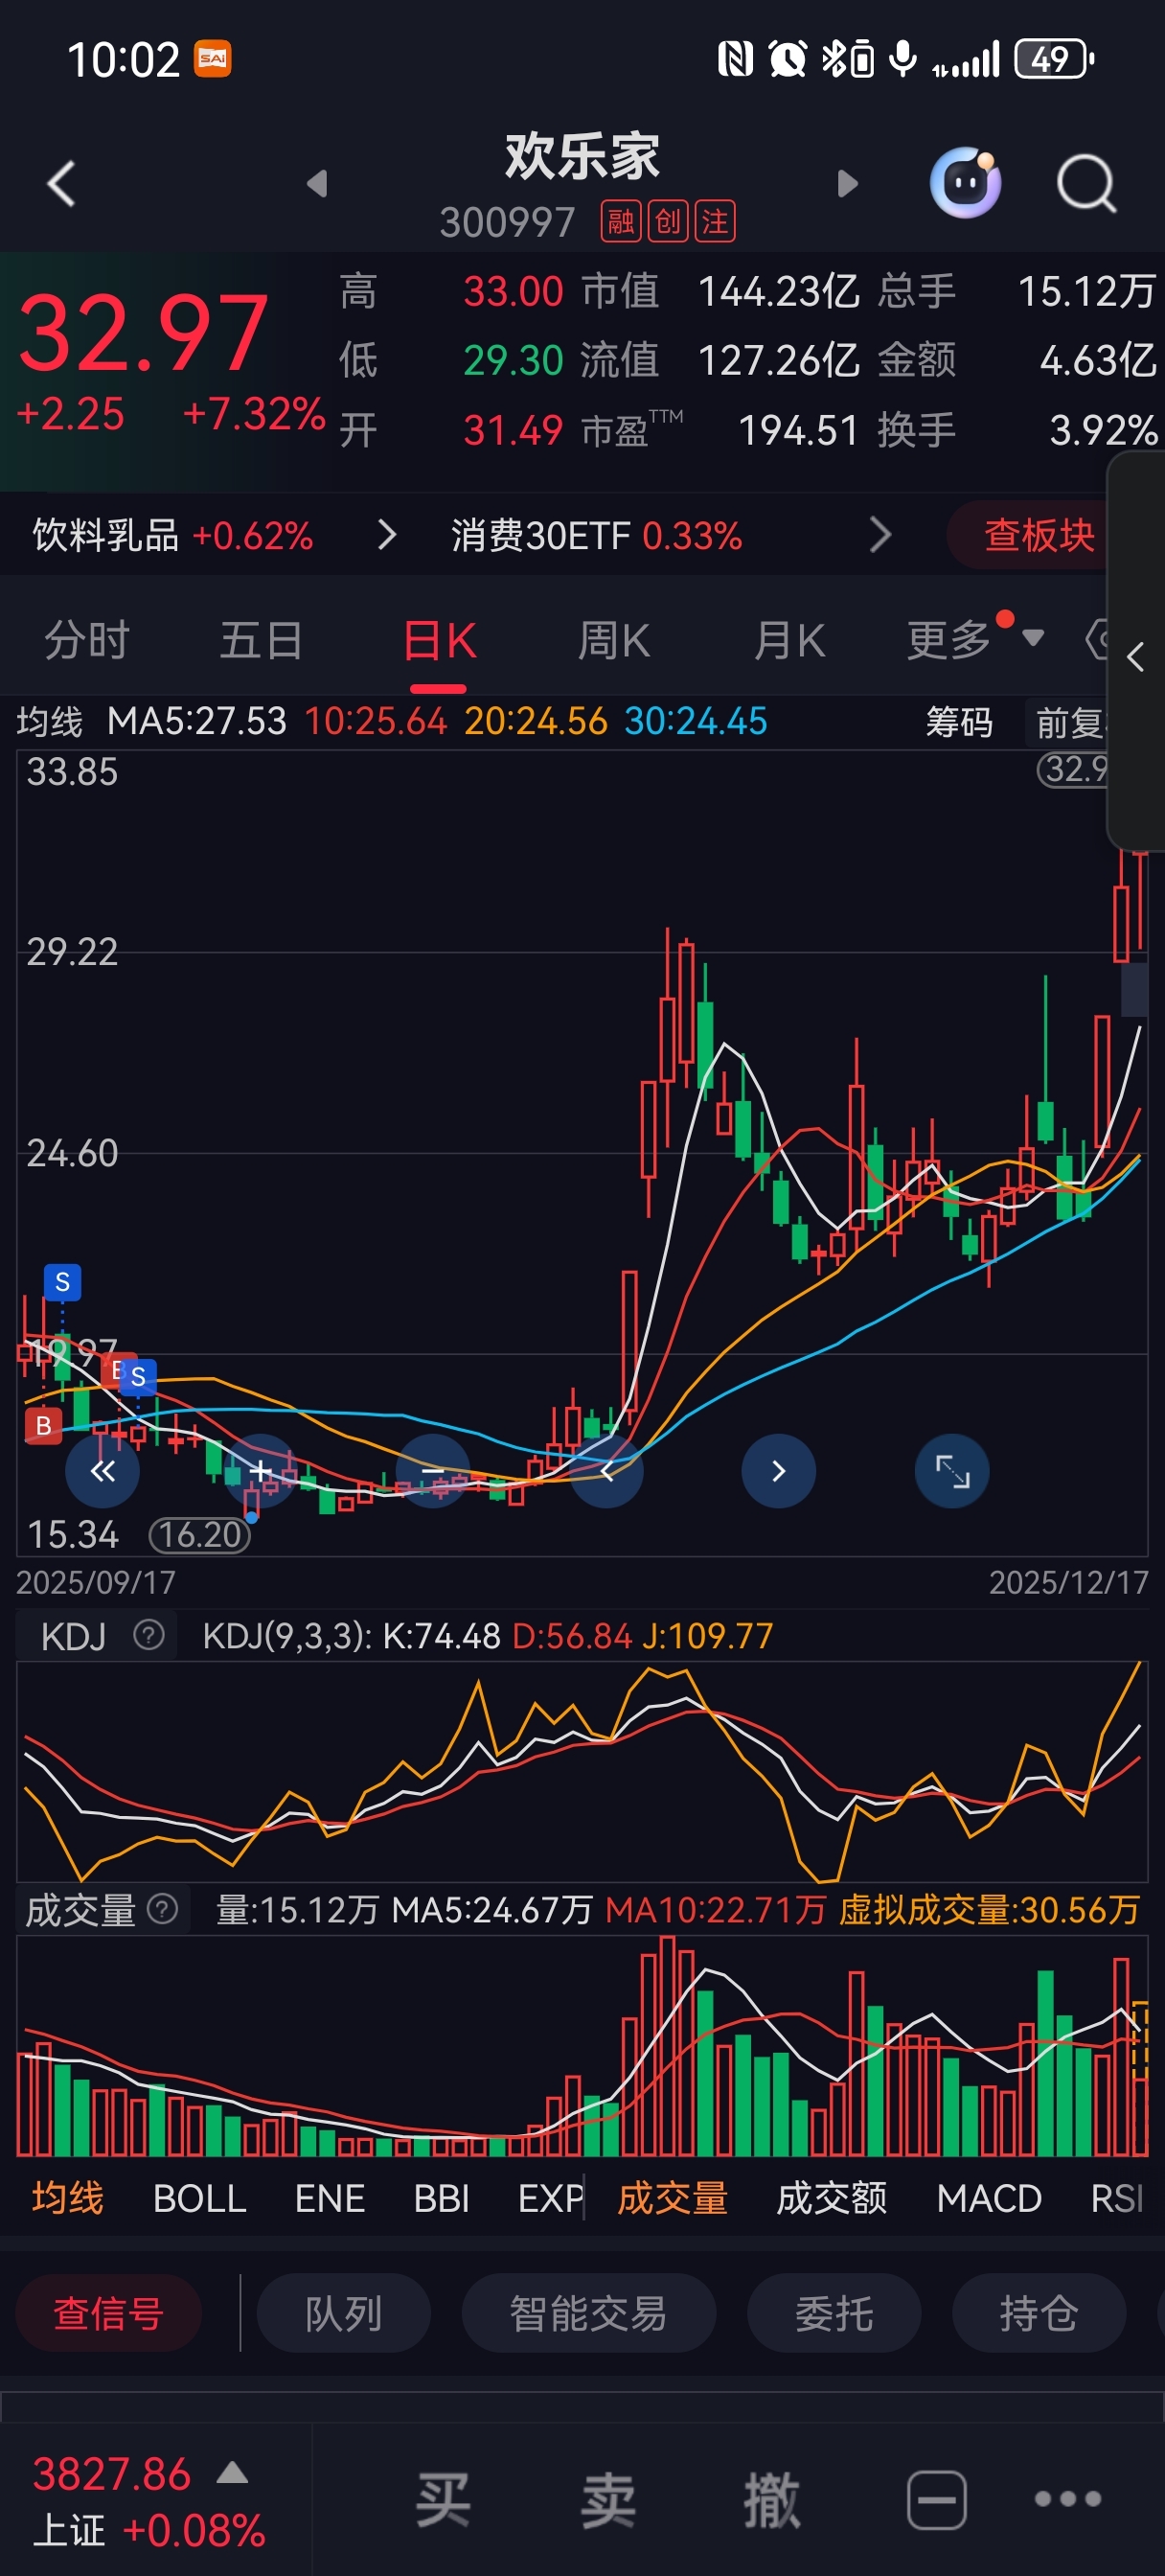1165x2576 pixels.
Task: Expand the 更多 chart period dropdown
Action: click(974, 640)
